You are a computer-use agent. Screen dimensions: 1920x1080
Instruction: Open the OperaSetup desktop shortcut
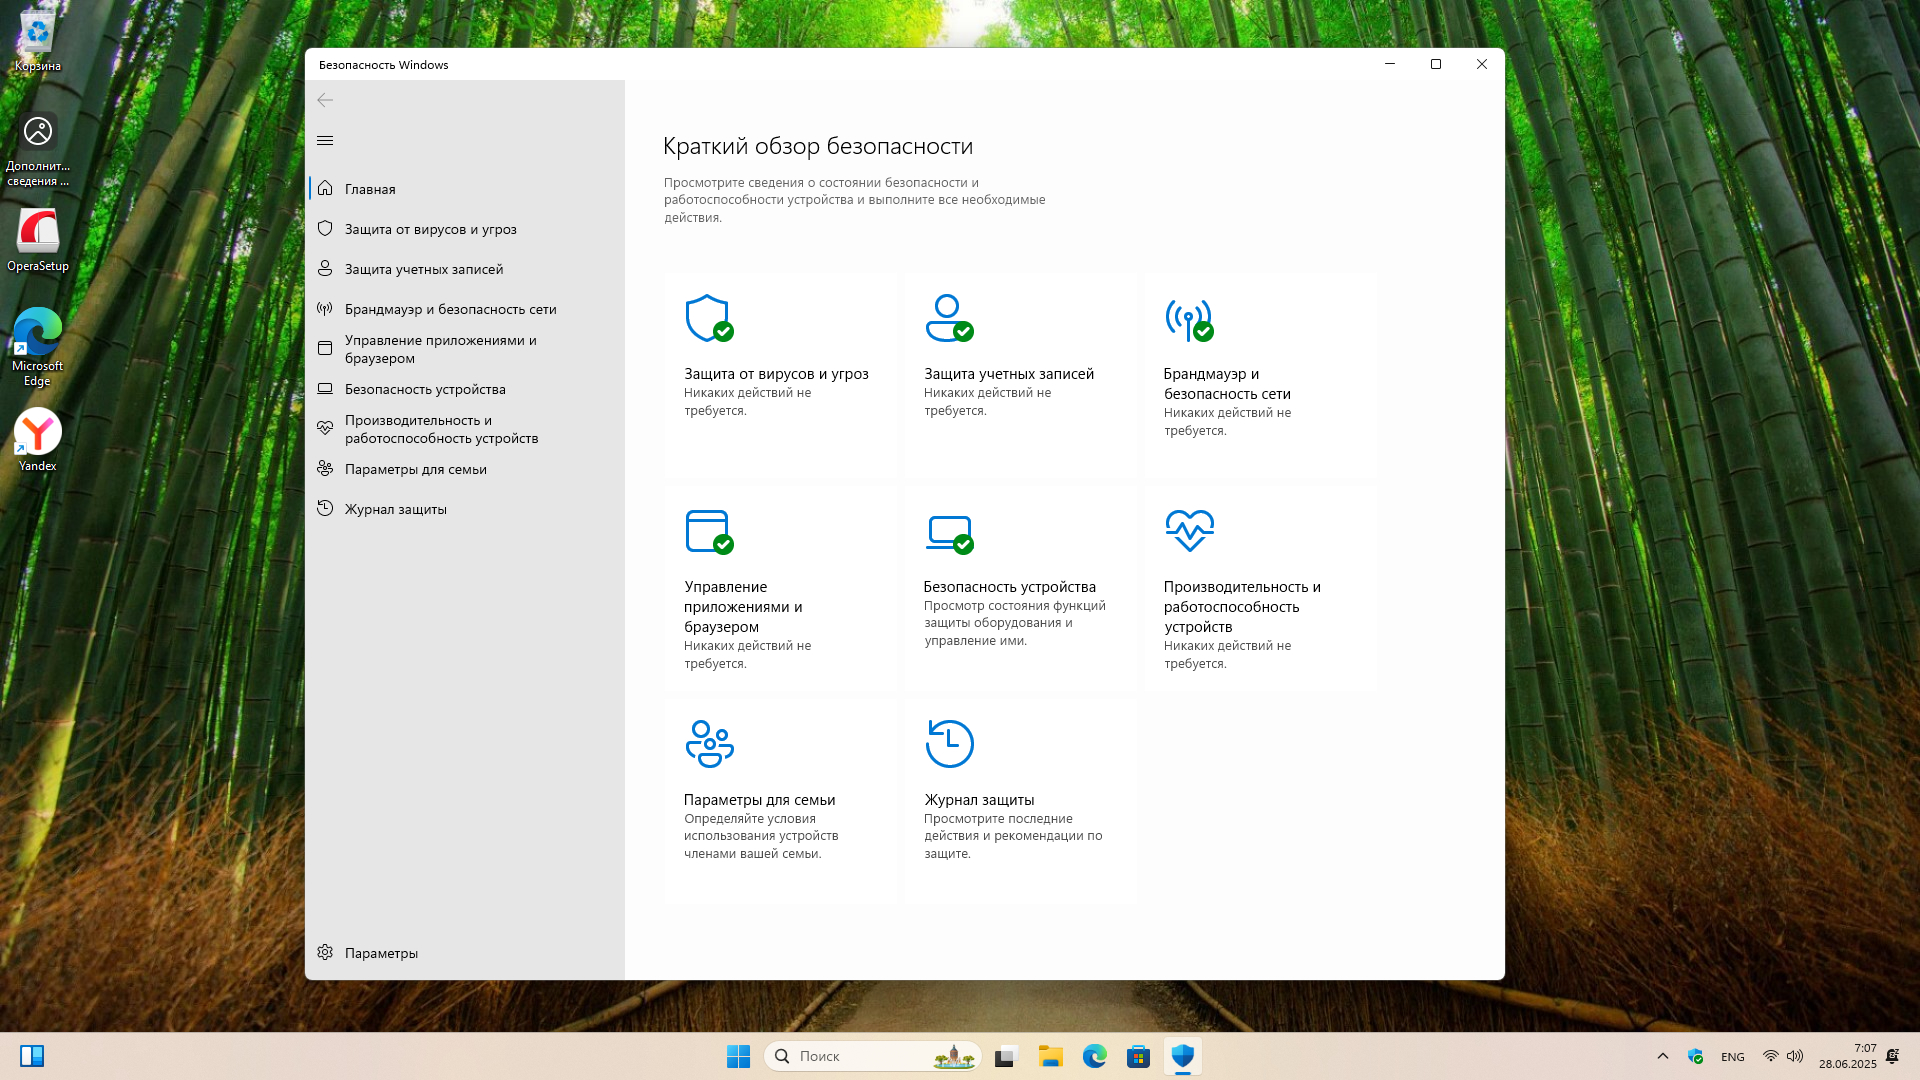pyautogui.click(x=38, y=240)
